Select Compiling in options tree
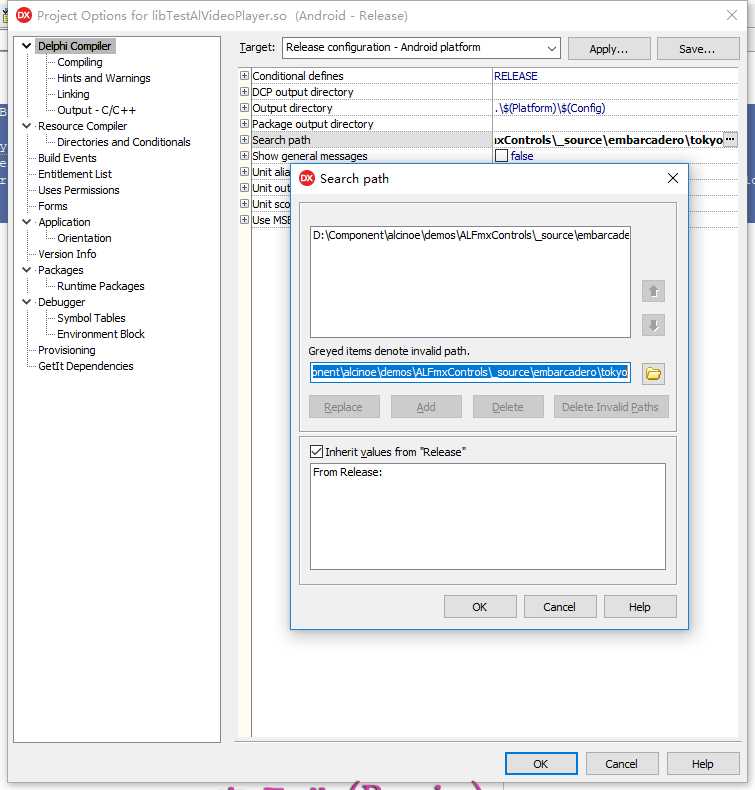Image resolution: width=755 pixels, height=790 pixels. coord(80,62)
